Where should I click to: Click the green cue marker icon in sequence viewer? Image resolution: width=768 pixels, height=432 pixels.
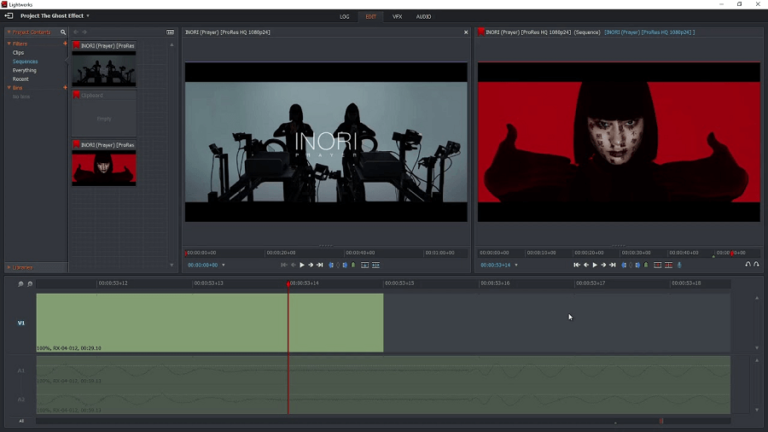point(646,265)
